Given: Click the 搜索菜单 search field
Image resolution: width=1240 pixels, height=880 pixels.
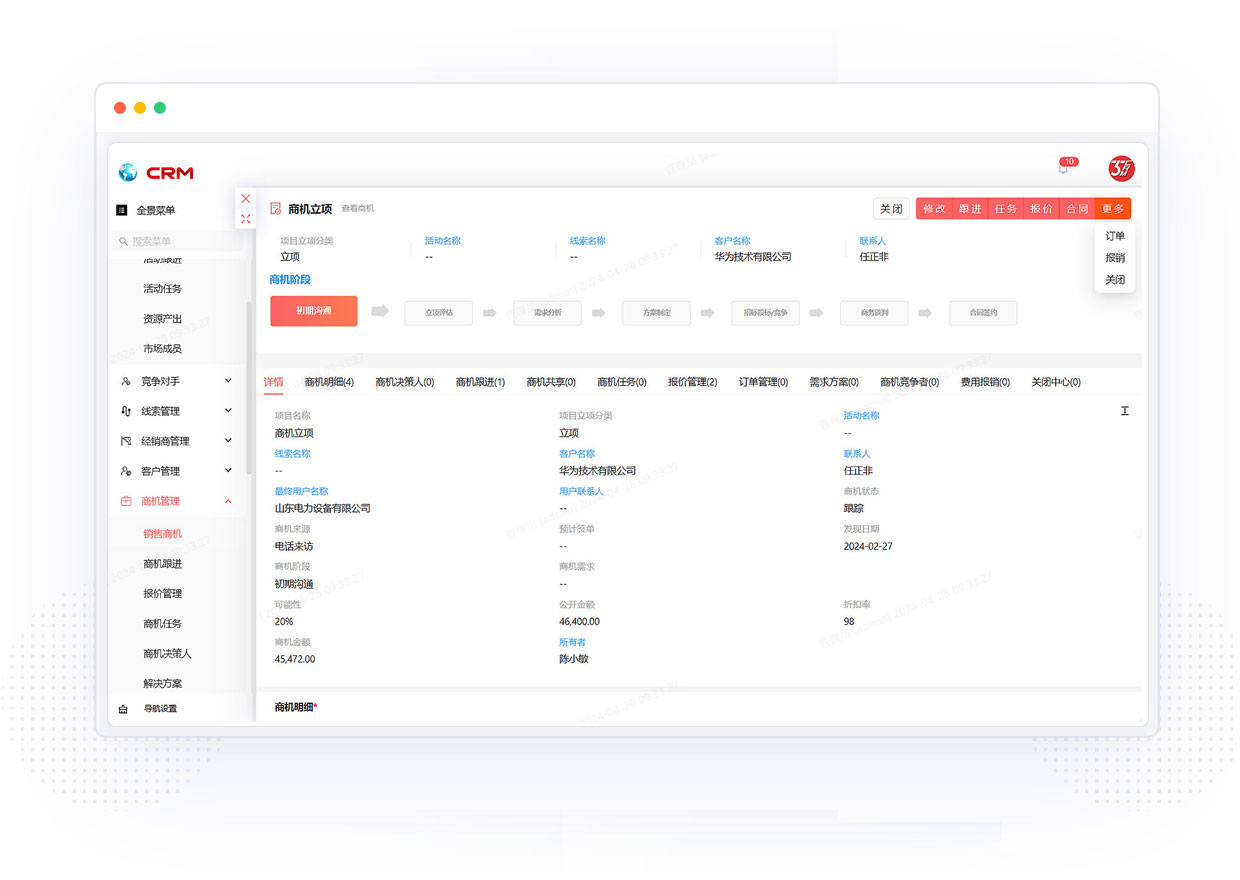Looking at the screenshot, I should [x=179, y=241].
